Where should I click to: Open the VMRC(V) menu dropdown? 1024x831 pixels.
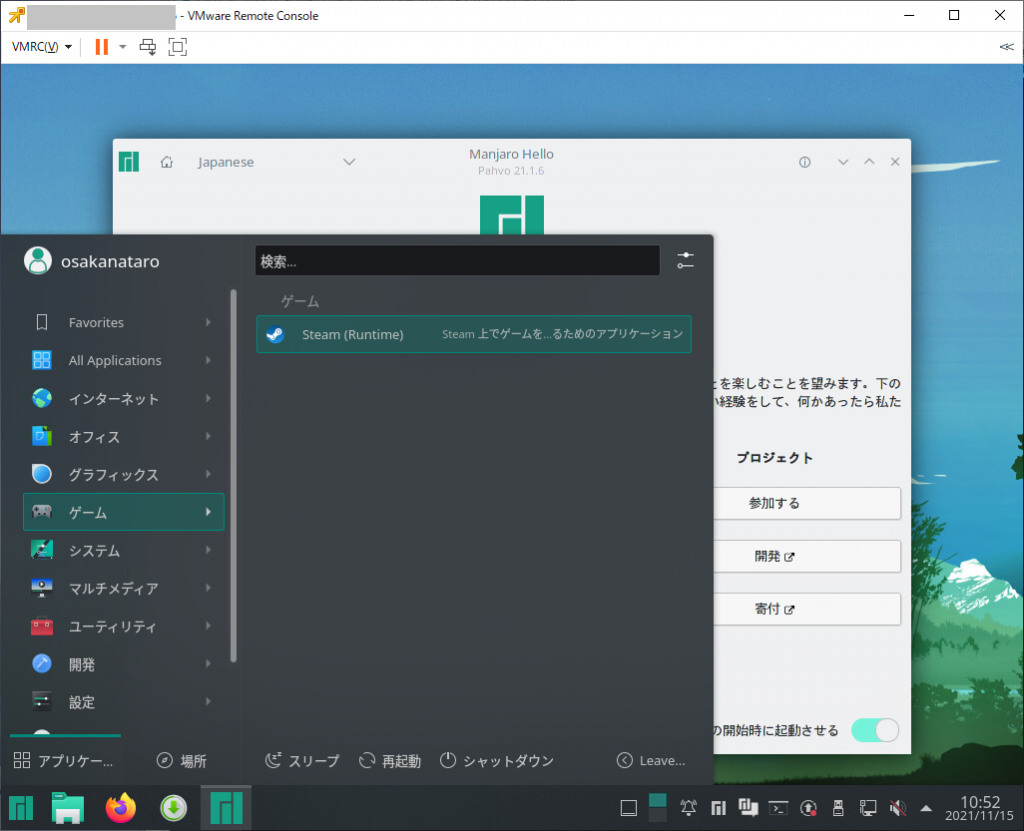pyautogui.click(x=42, y=46)
